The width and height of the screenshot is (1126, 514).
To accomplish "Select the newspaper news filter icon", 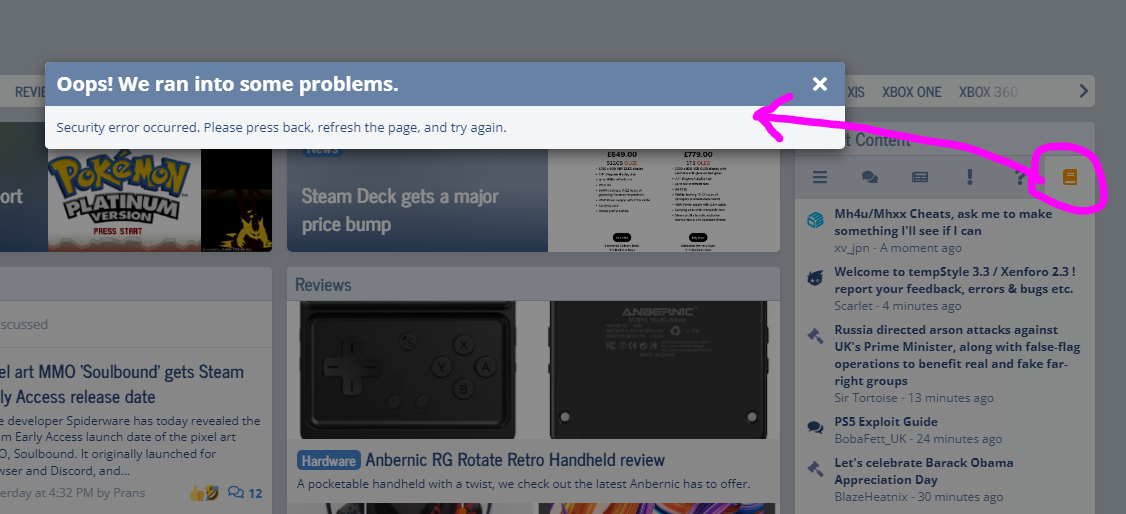I will coord(920,177).
